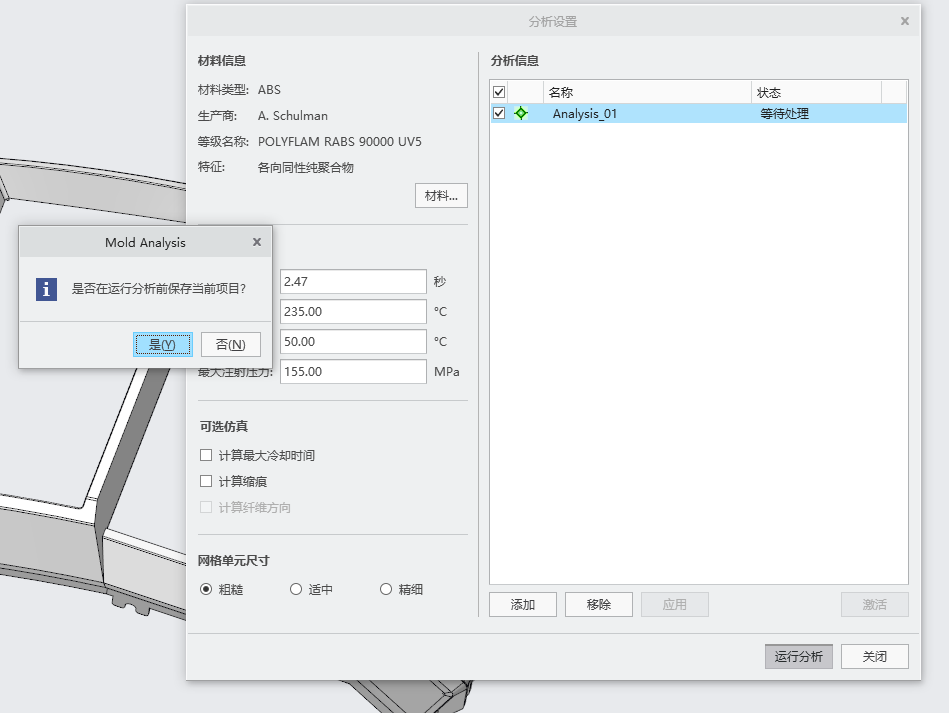The width and height of the screenshot is (949, 713).
Task: Uncheck the Analysis_01 row checkbox
Action: tap(499, 113)
